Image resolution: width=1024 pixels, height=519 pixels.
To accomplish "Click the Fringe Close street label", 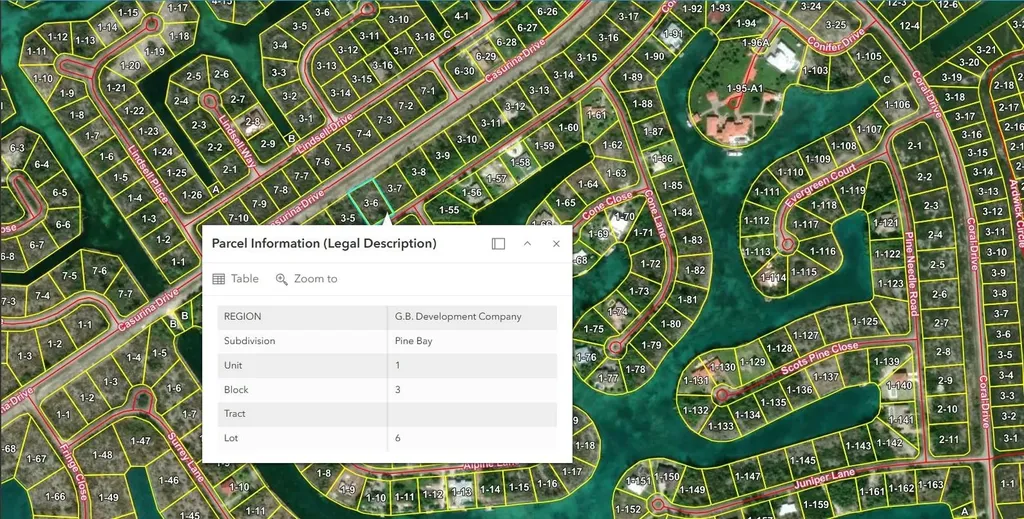I will pyautogui.click(x=73, y=473).
